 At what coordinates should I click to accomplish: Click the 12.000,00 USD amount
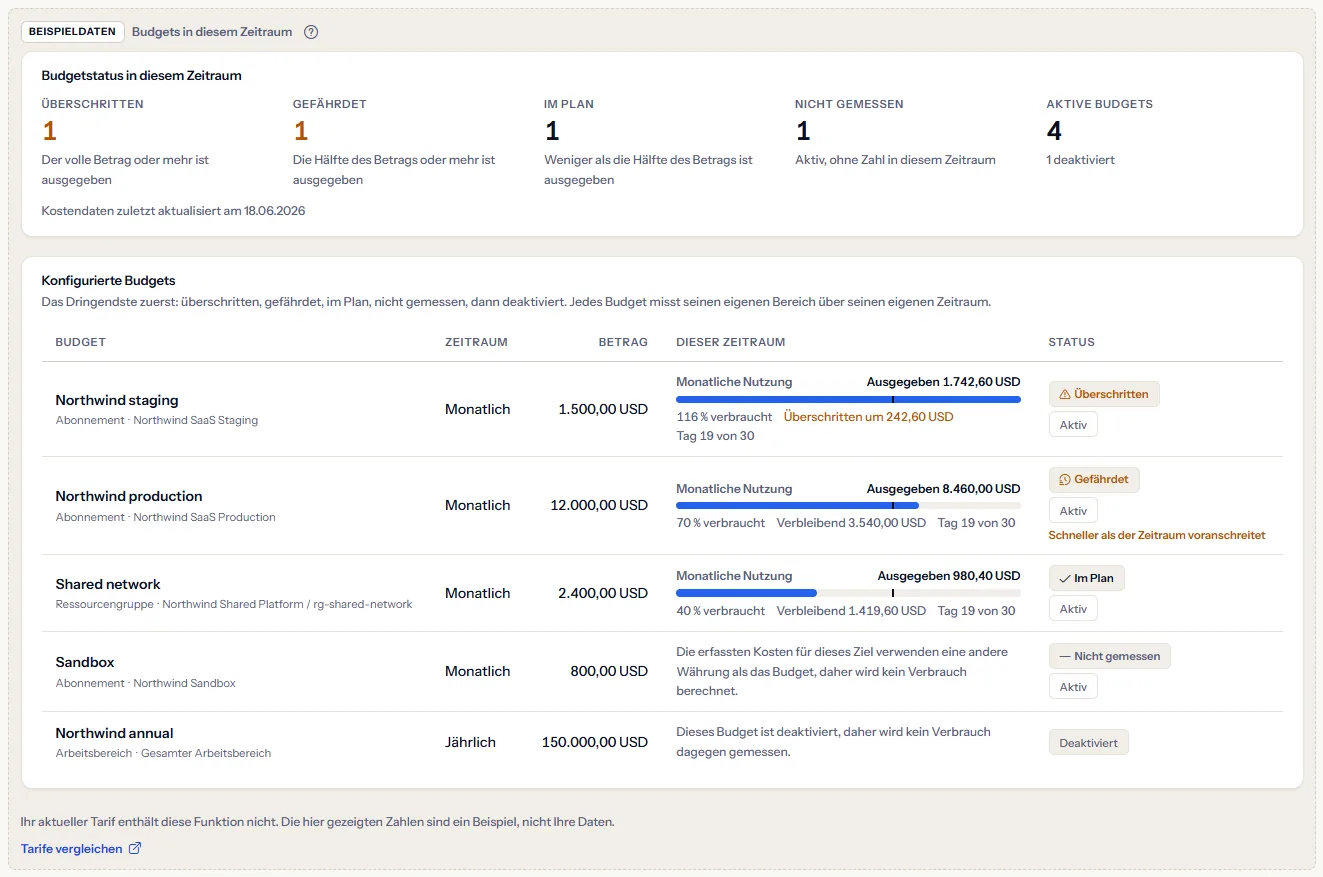pos(599,505)
